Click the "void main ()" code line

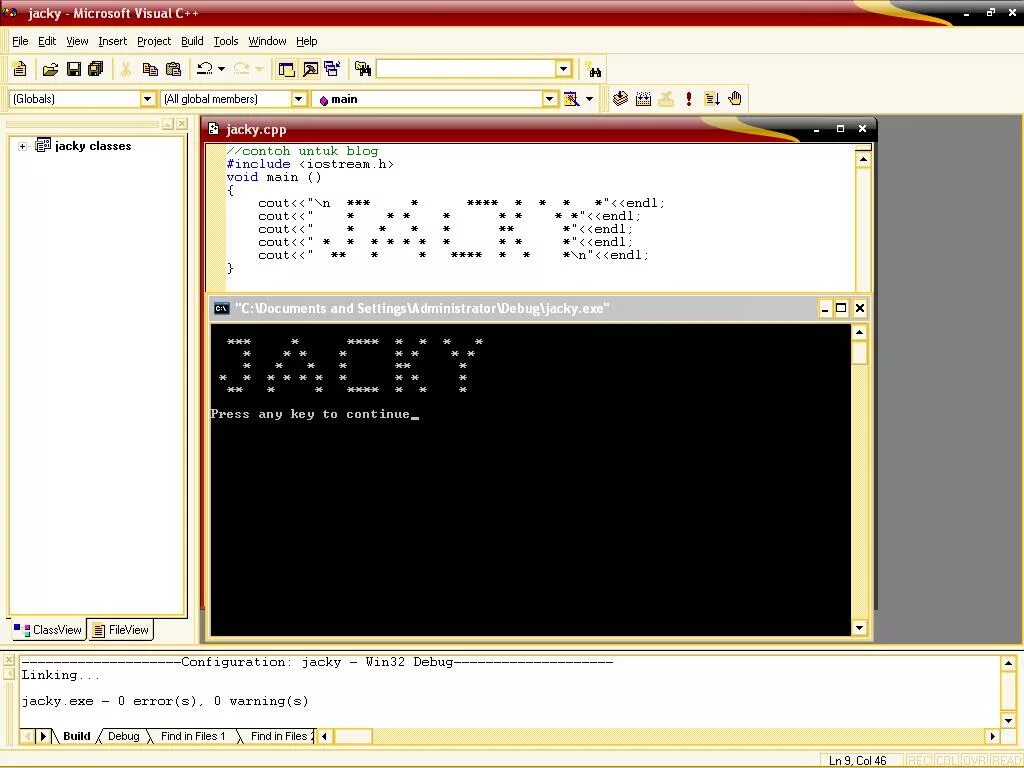click(274, 177)
